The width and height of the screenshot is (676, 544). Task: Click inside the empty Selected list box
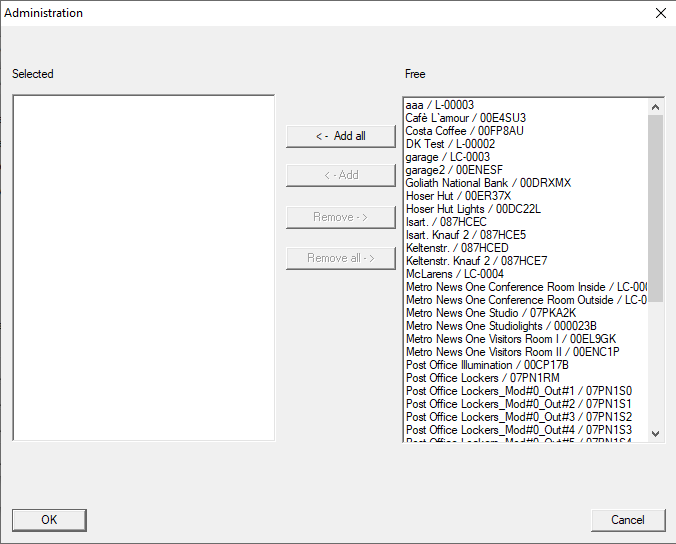click(x=143, y=267)
